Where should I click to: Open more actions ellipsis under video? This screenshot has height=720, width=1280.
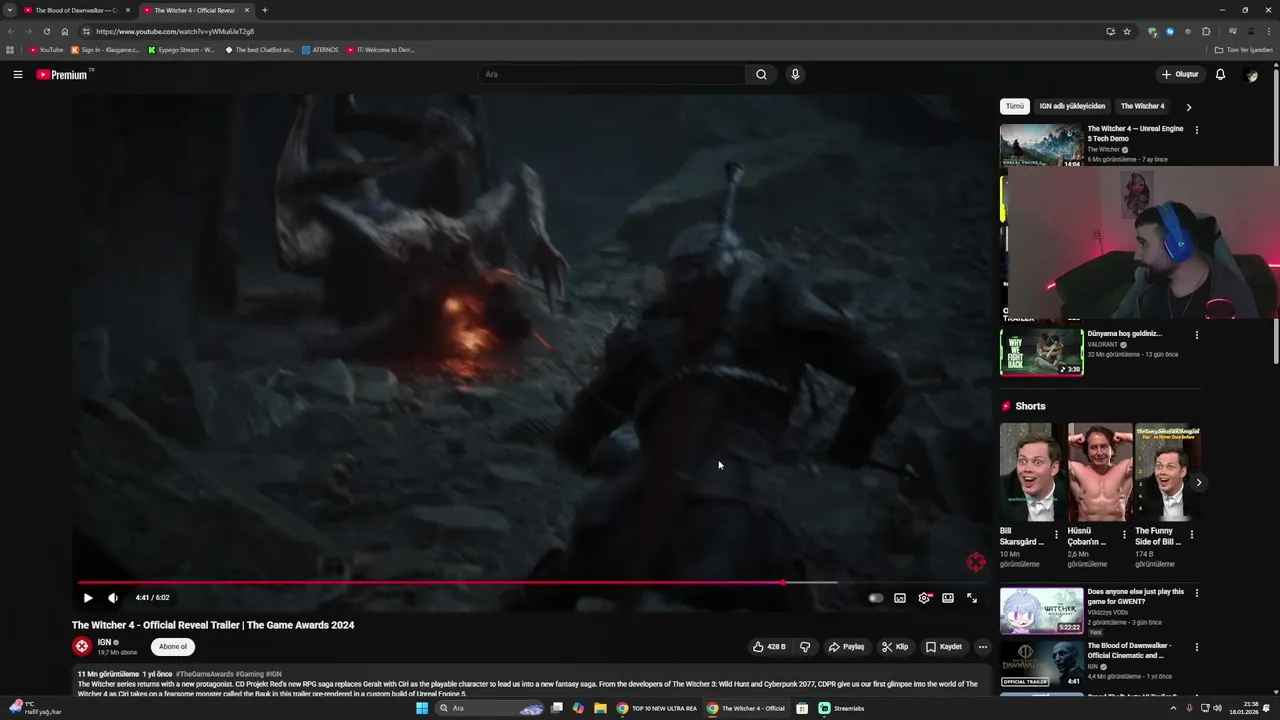tap(982, 647)
